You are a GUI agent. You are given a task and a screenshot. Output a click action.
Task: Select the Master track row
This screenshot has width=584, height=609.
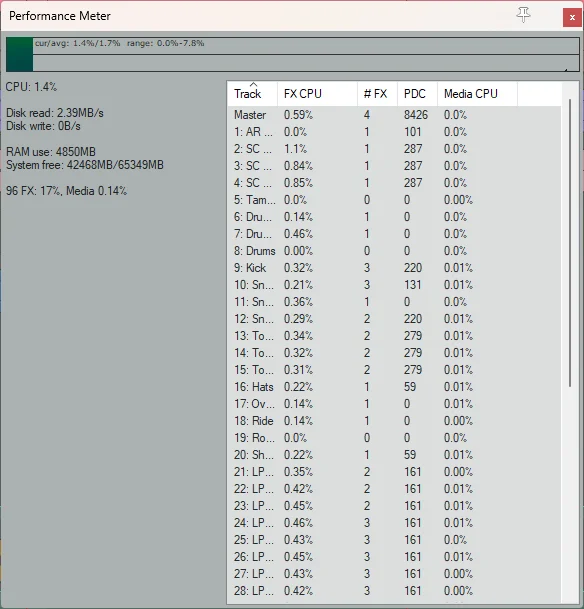[394, 115]
